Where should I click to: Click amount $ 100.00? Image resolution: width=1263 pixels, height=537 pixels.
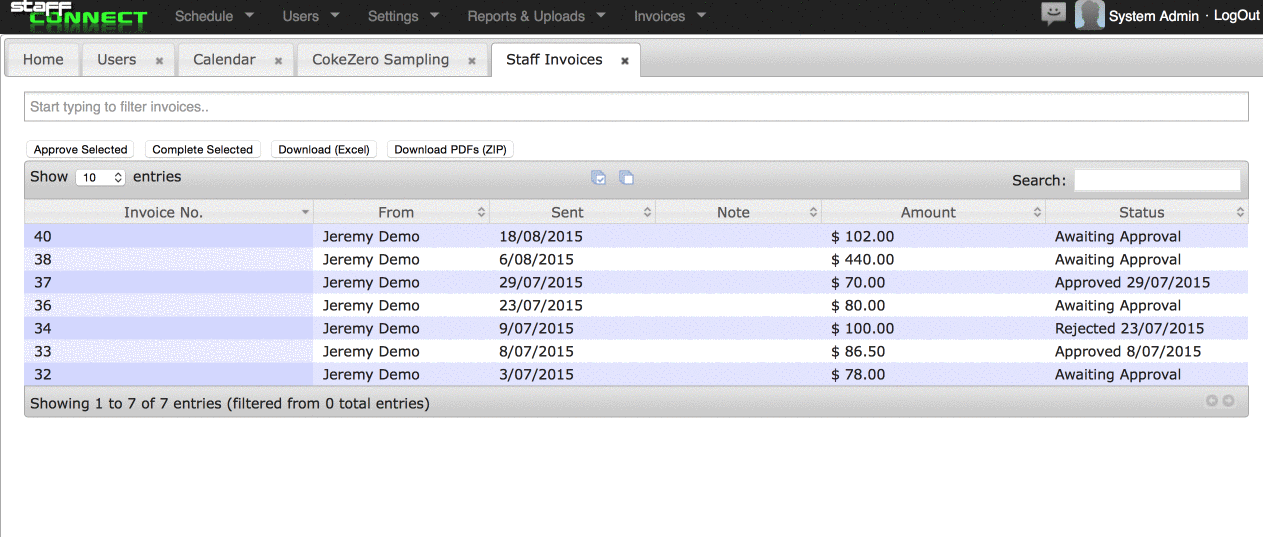[863, 329]
